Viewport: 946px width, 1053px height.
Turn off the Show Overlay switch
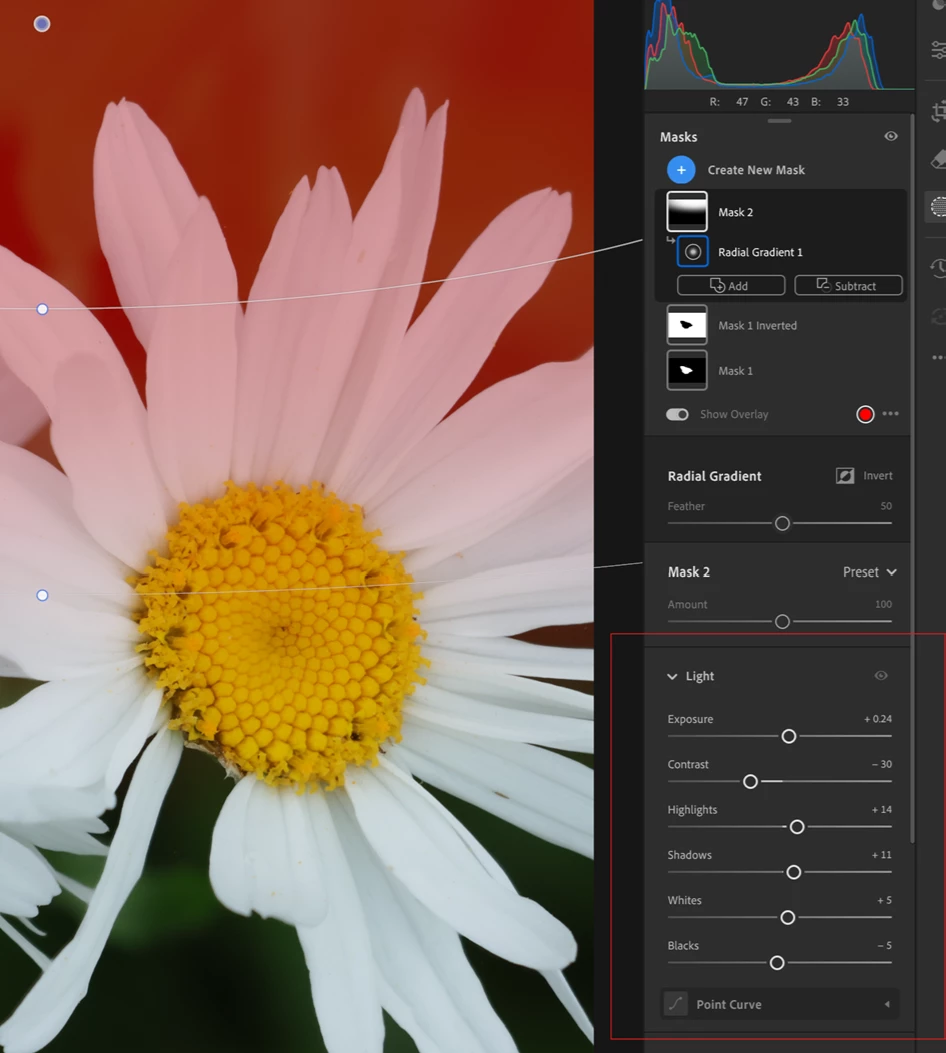click(677, 414)
